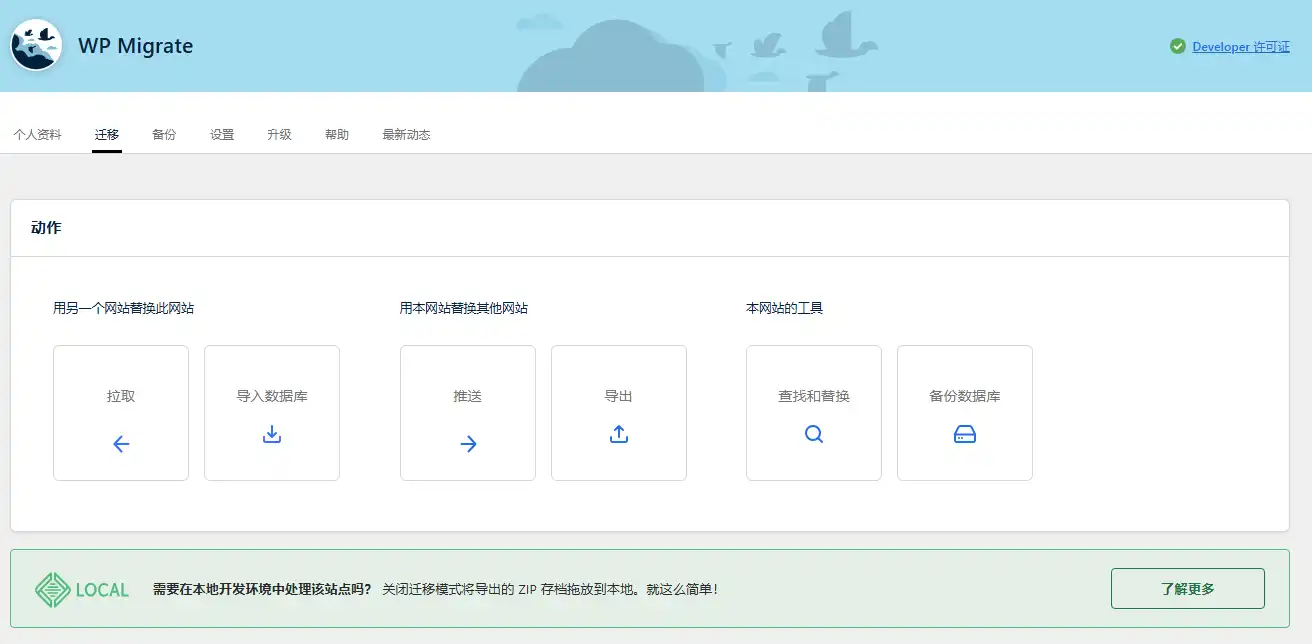Click the WP Migrate title text

tap(135, 45)
